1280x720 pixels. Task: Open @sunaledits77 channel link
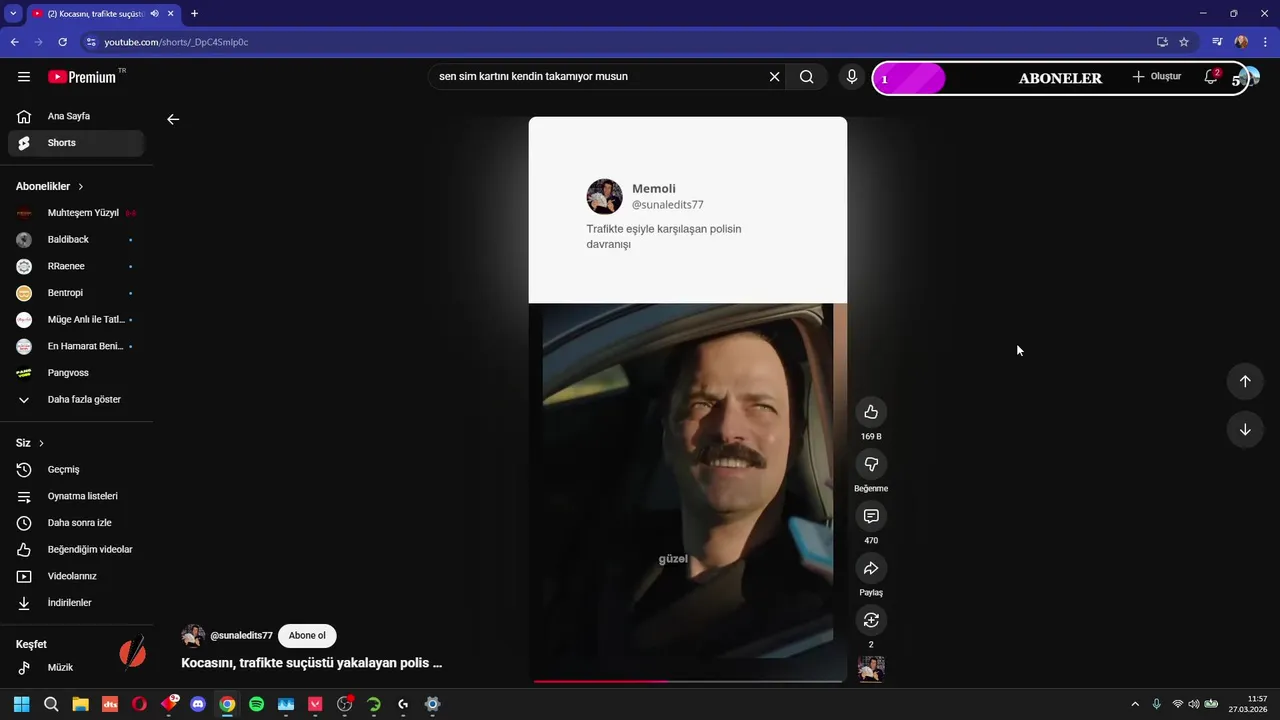tap(241, 636)
